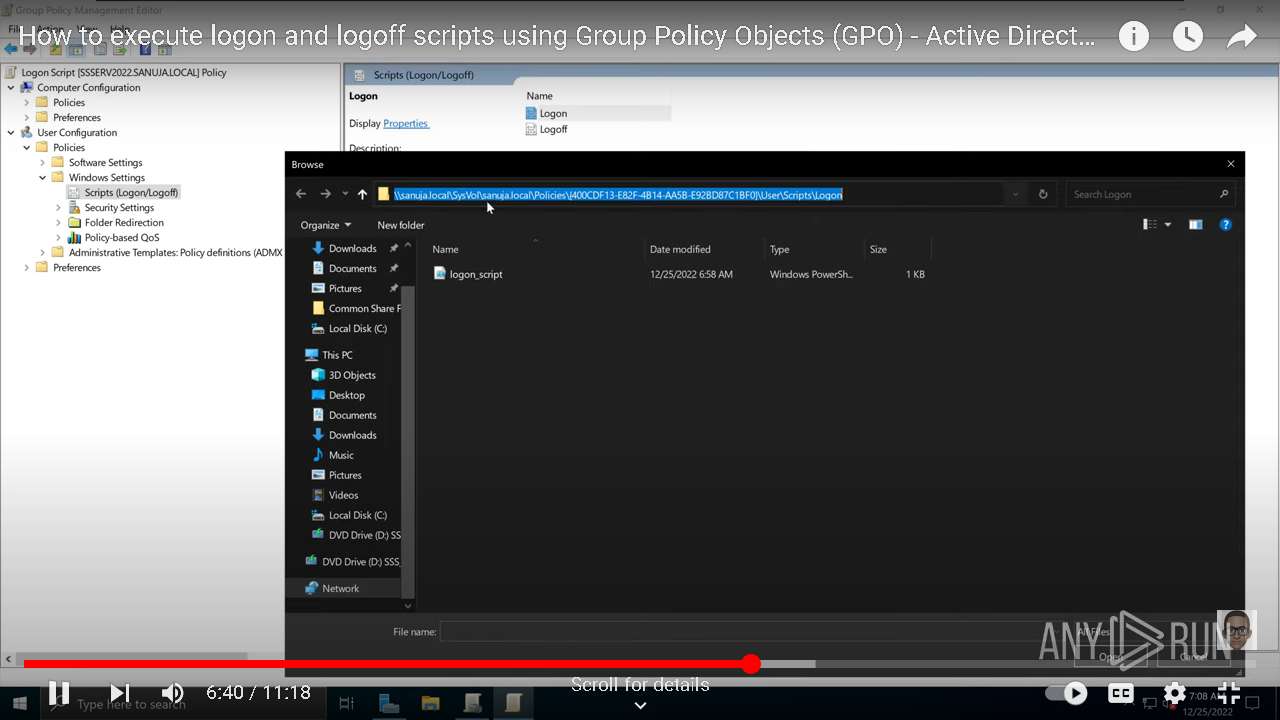Screen dimensions: 1280x720
Task: Select Logon in scripts list
Action: click(x=553, y=113)
